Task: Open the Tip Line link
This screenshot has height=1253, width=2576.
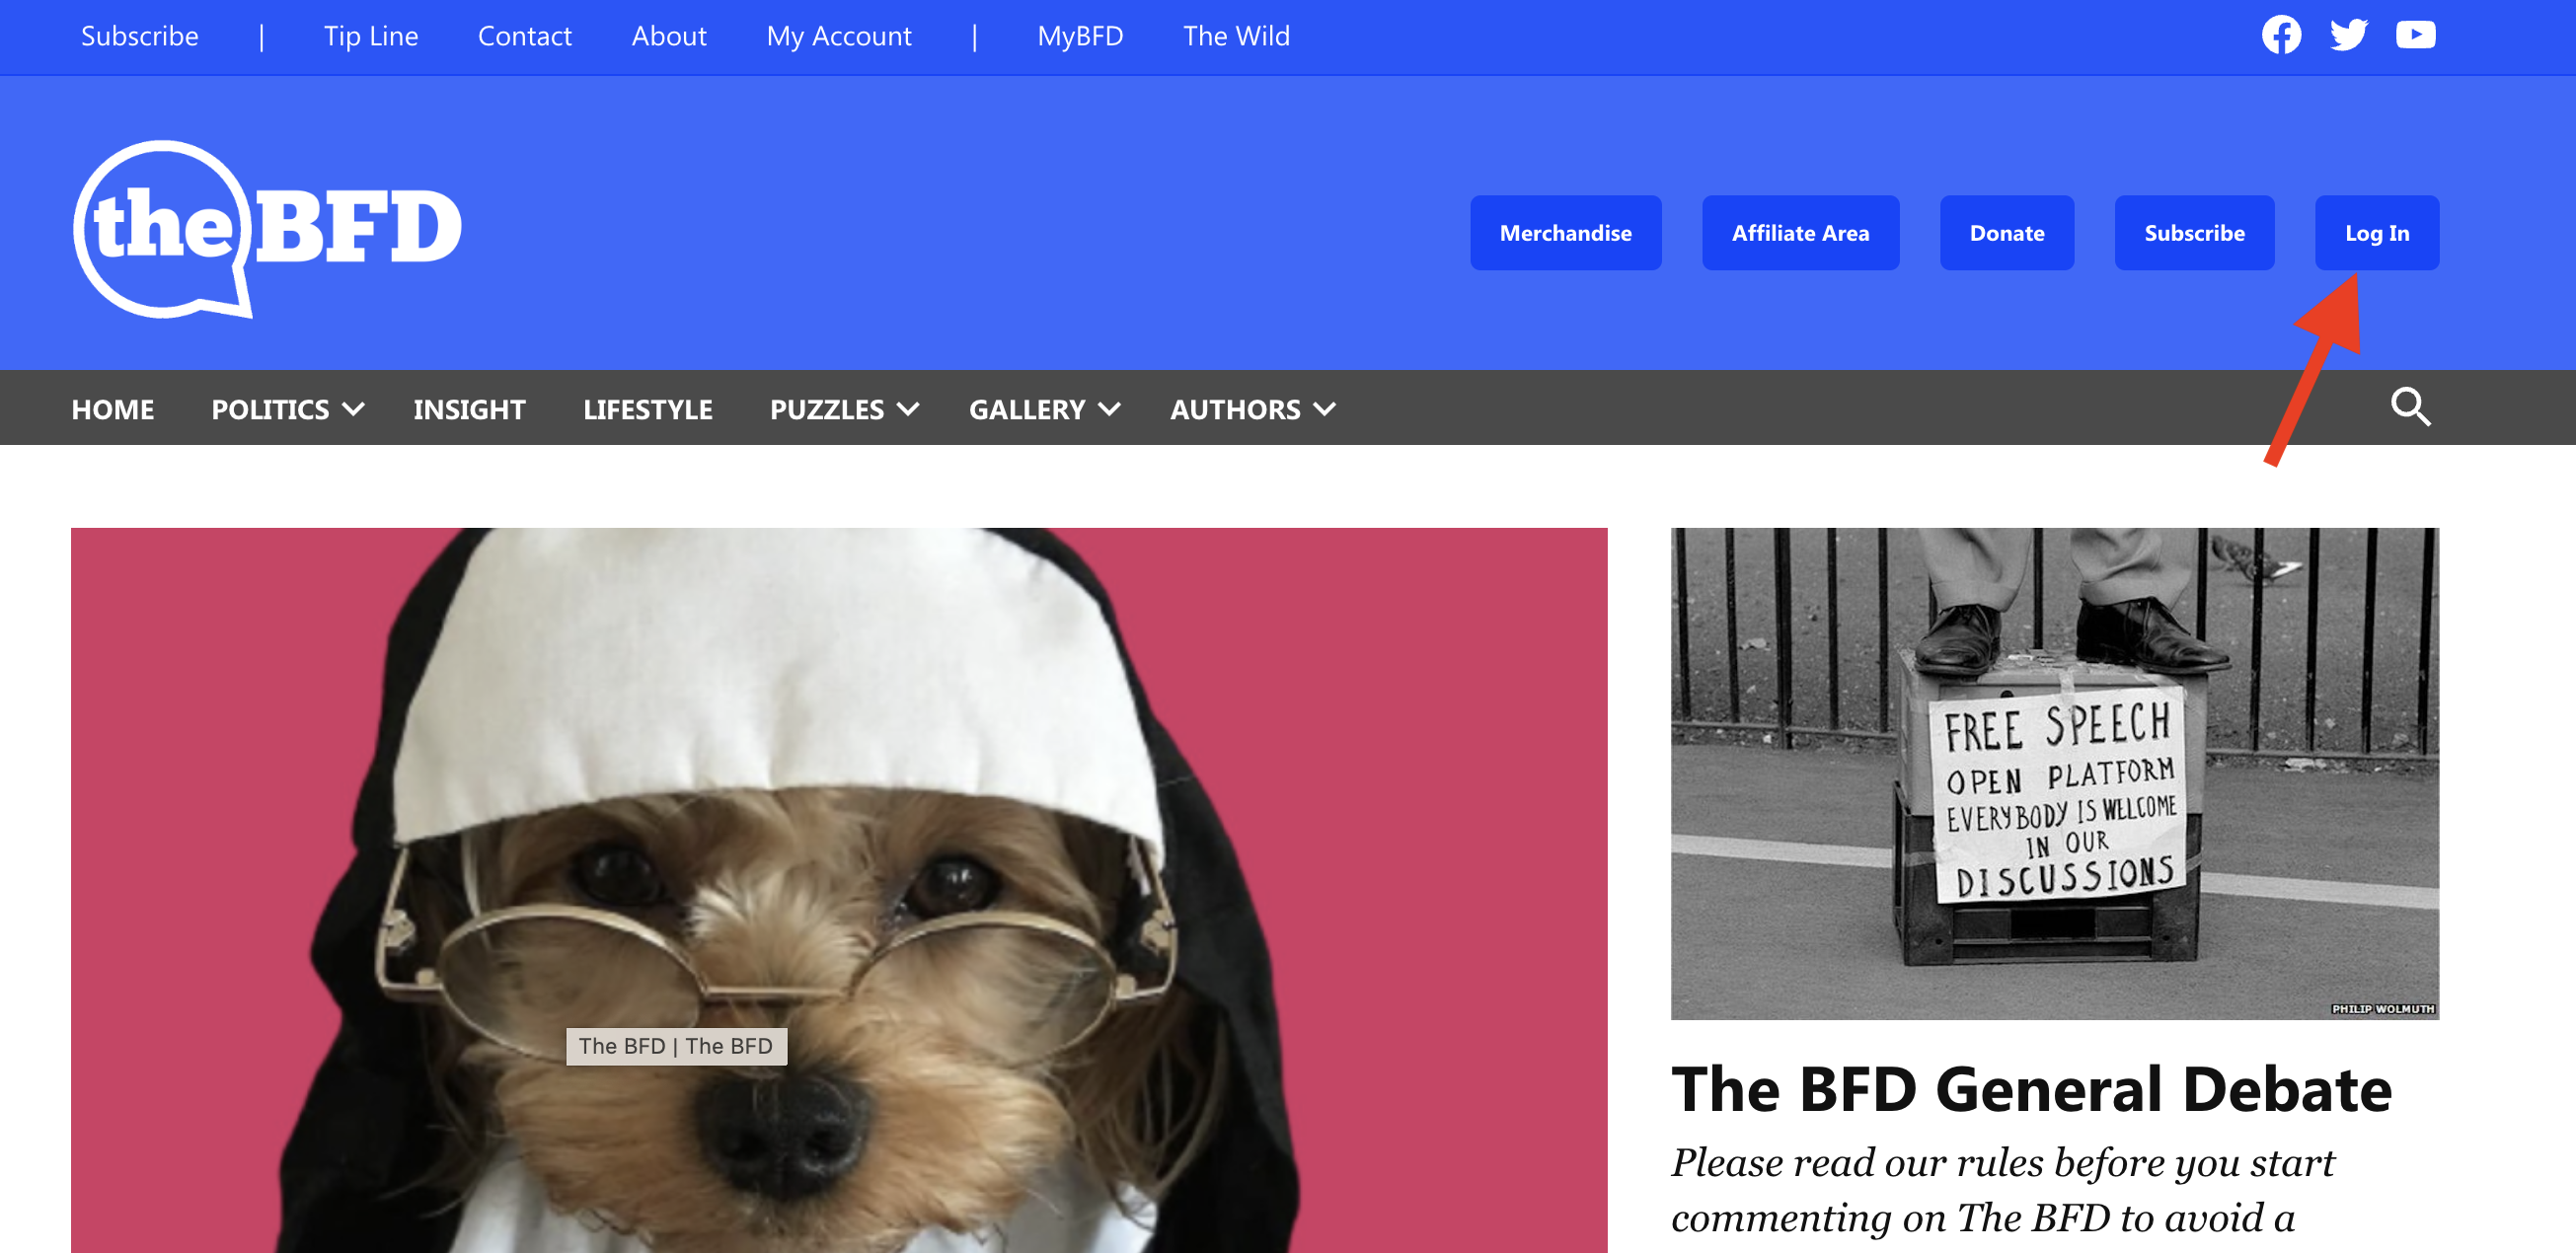Action: (370, 36)
